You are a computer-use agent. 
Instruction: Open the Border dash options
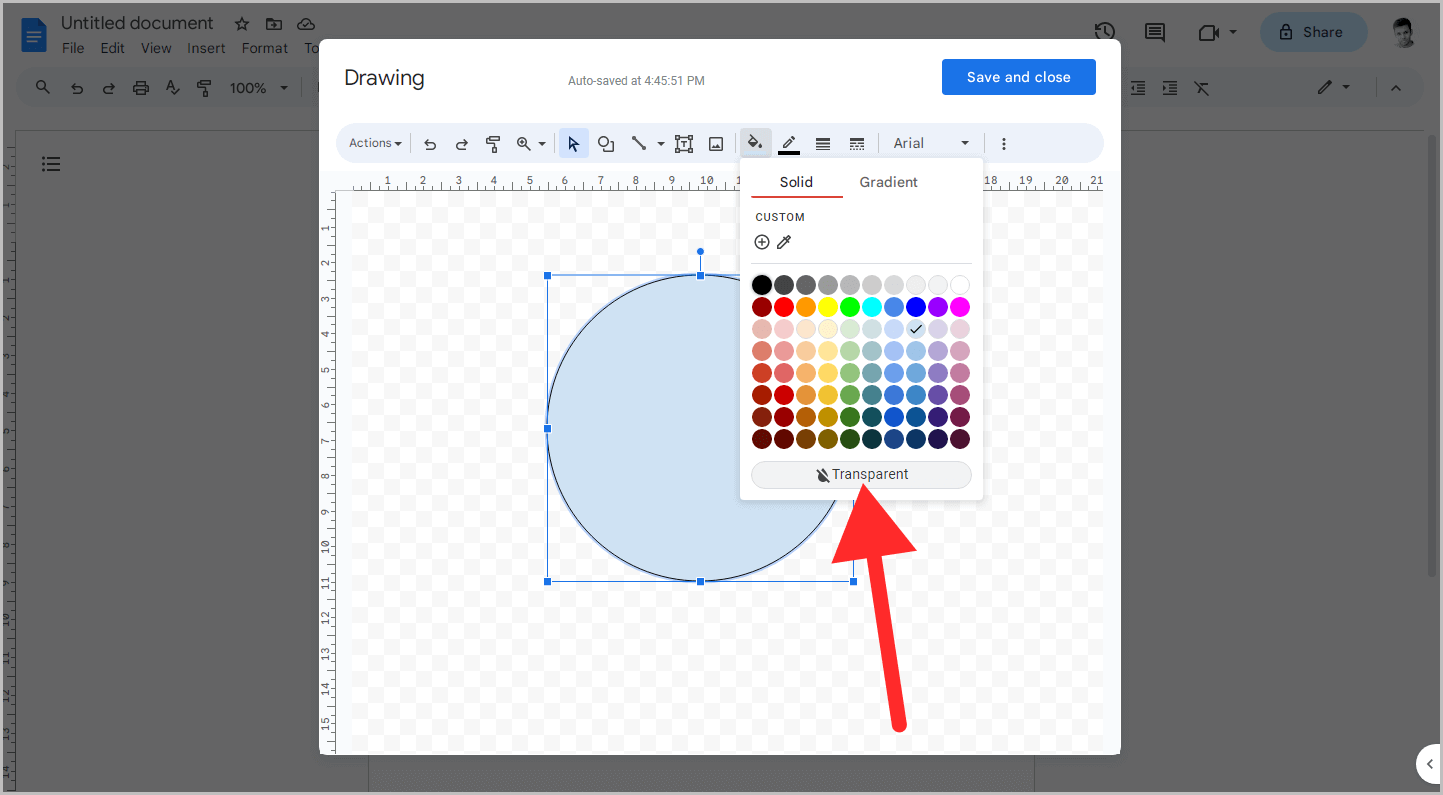(x=856, y=142)
